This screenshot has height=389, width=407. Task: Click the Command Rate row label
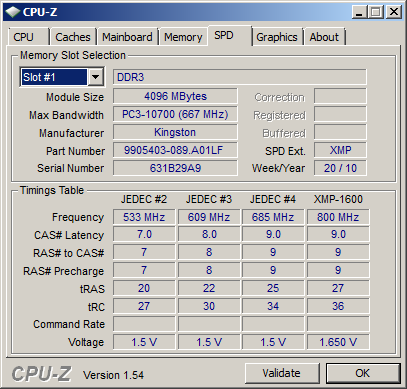(x=69, y=324)
